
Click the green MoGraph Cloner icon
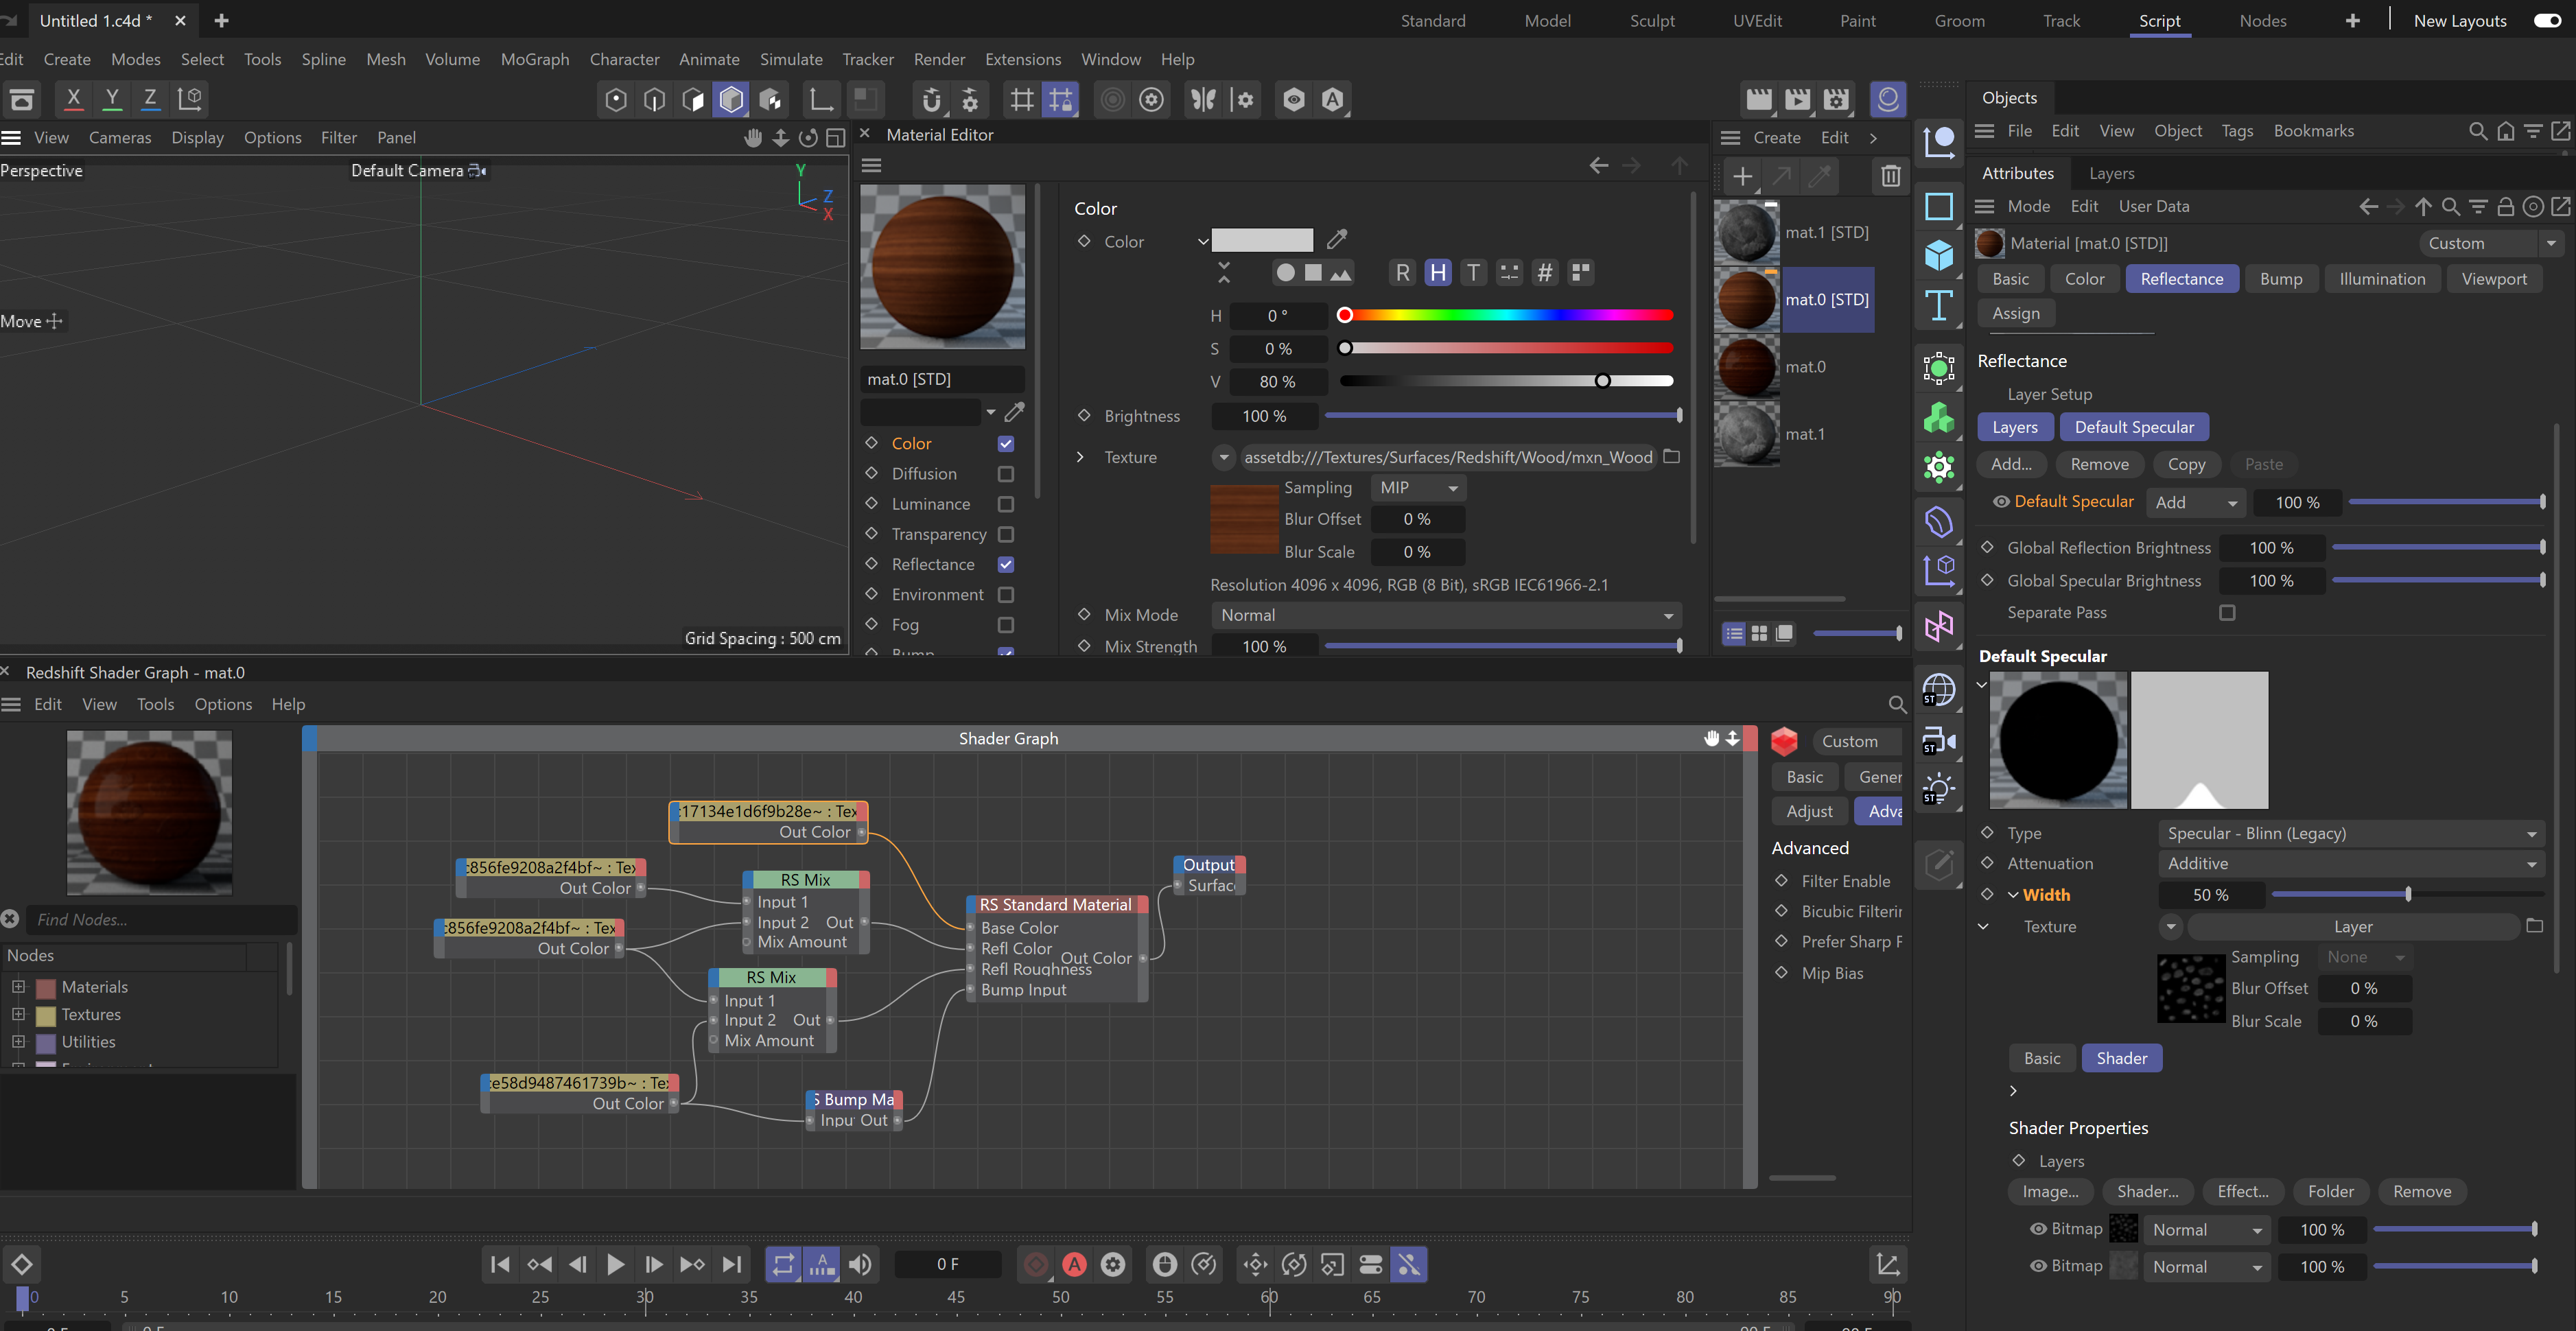[x=1938, y=417]
